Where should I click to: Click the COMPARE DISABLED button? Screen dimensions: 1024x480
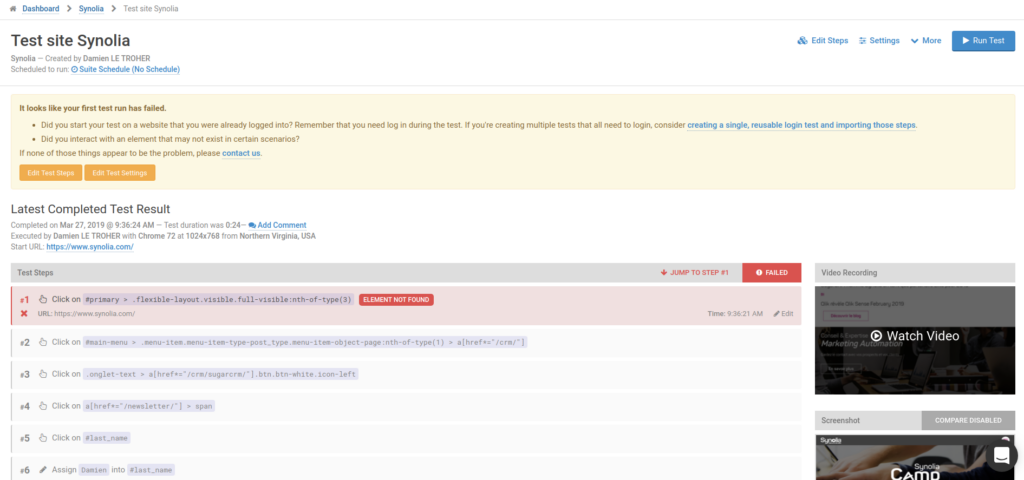[968, 421]
